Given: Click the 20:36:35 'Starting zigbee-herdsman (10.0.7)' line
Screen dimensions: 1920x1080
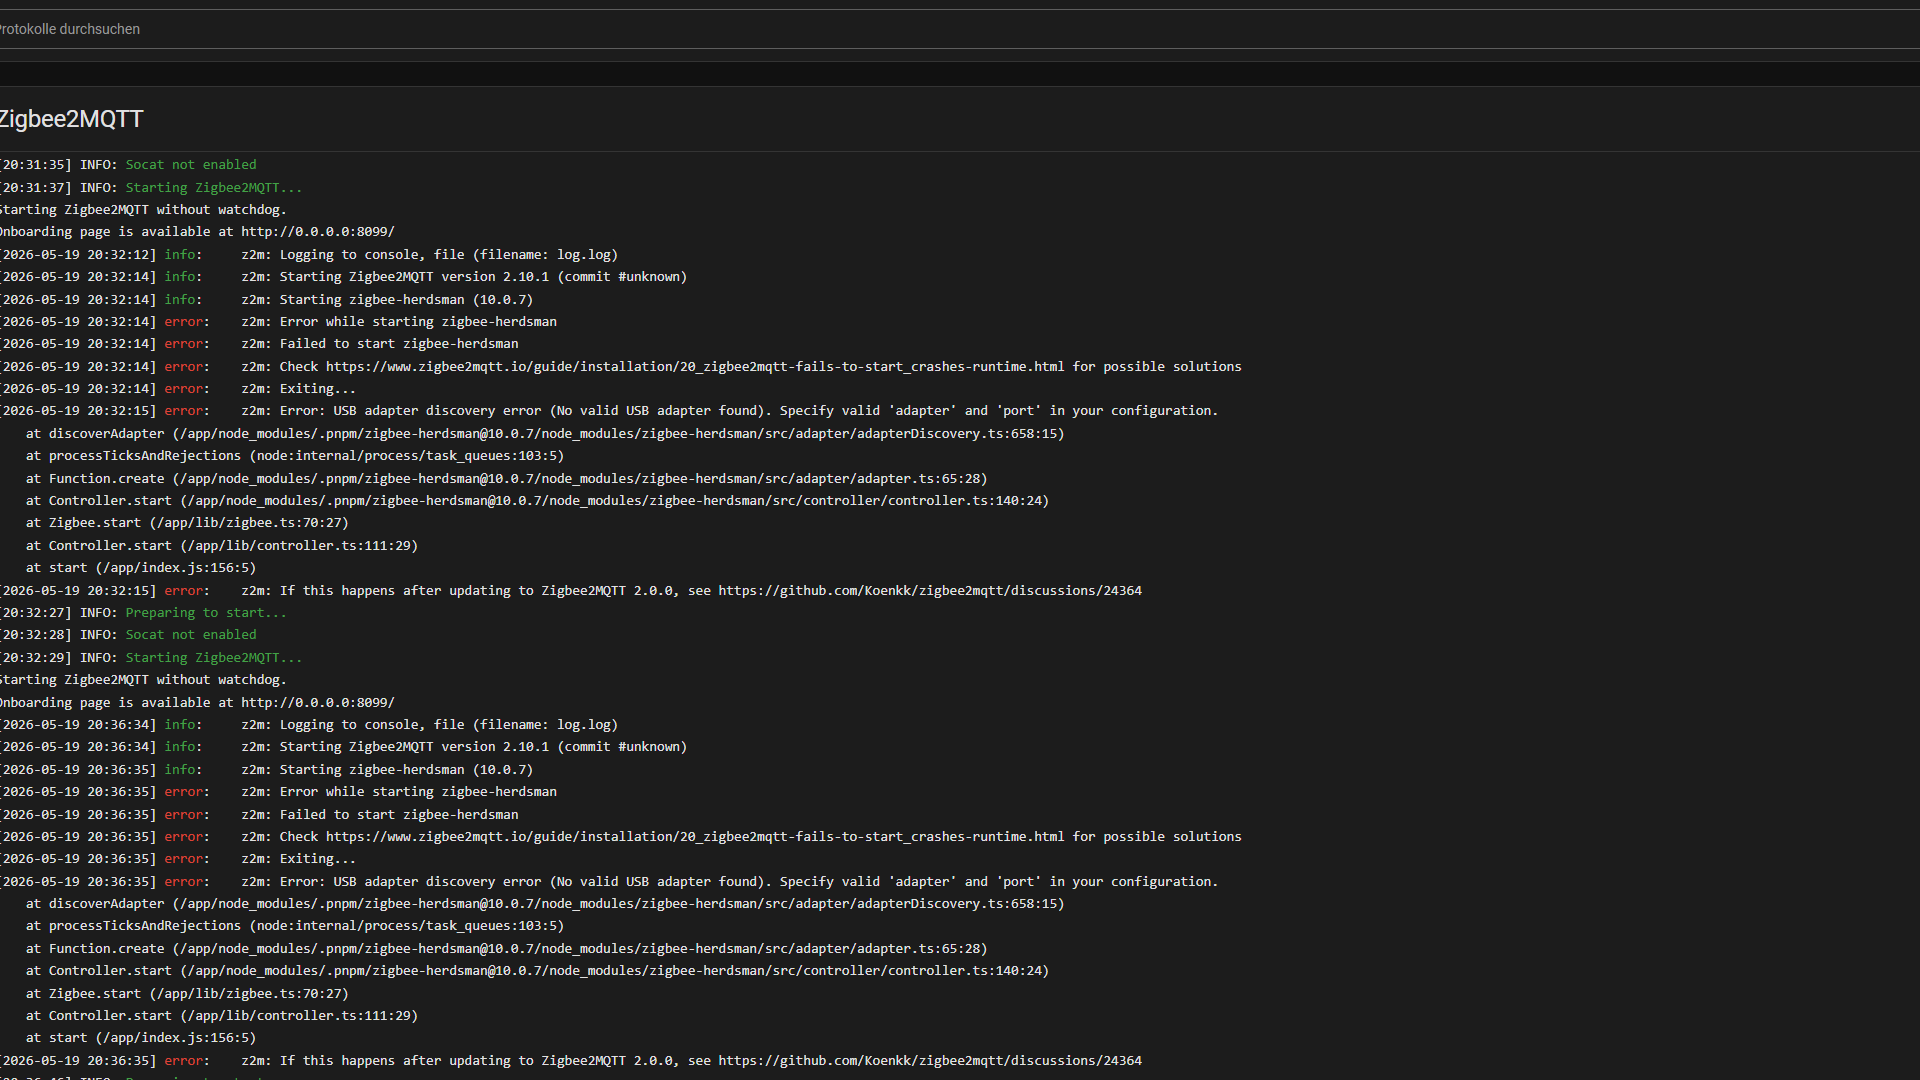Looking at the screenshot, I should (267, 770).
